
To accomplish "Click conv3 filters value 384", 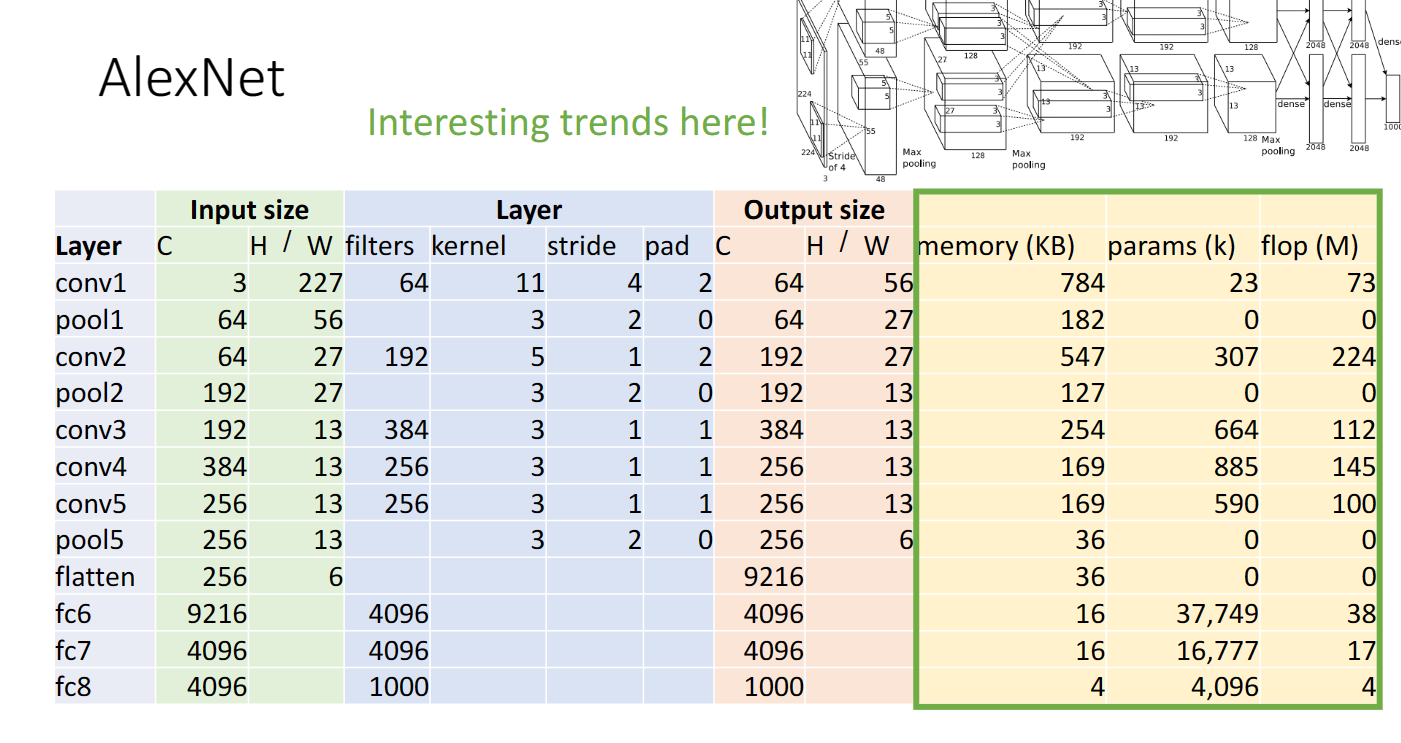I will (x=406, y=430).
